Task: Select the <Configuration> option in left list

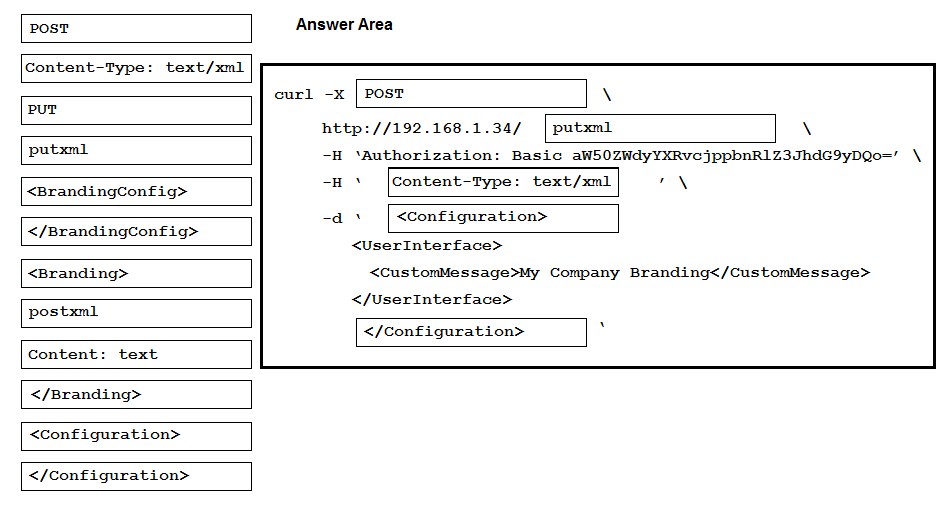Action: [136, 436]
